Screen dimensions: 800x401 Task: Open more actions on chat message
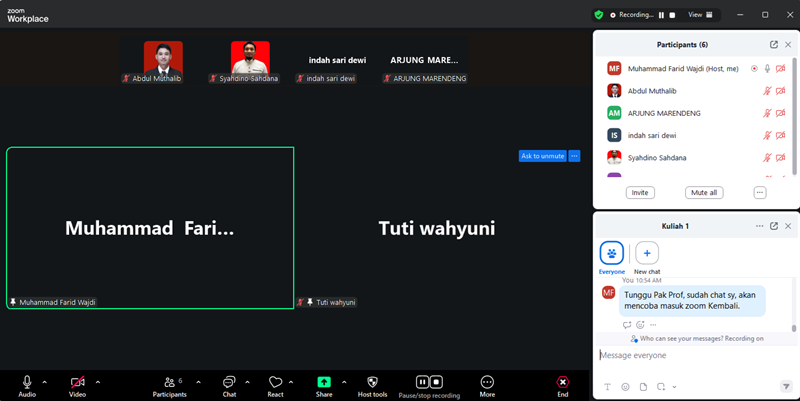pyautogui.click(x=653, y=324)
